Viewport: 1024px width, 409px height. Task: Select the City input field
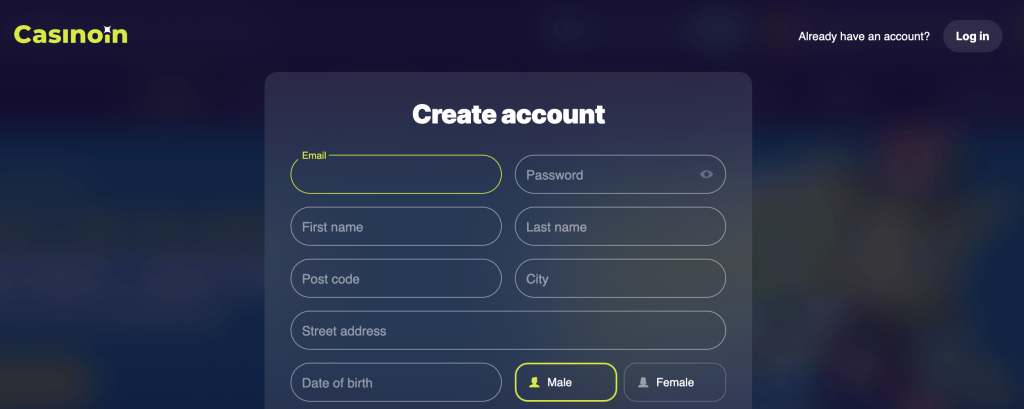click(620, 278)
